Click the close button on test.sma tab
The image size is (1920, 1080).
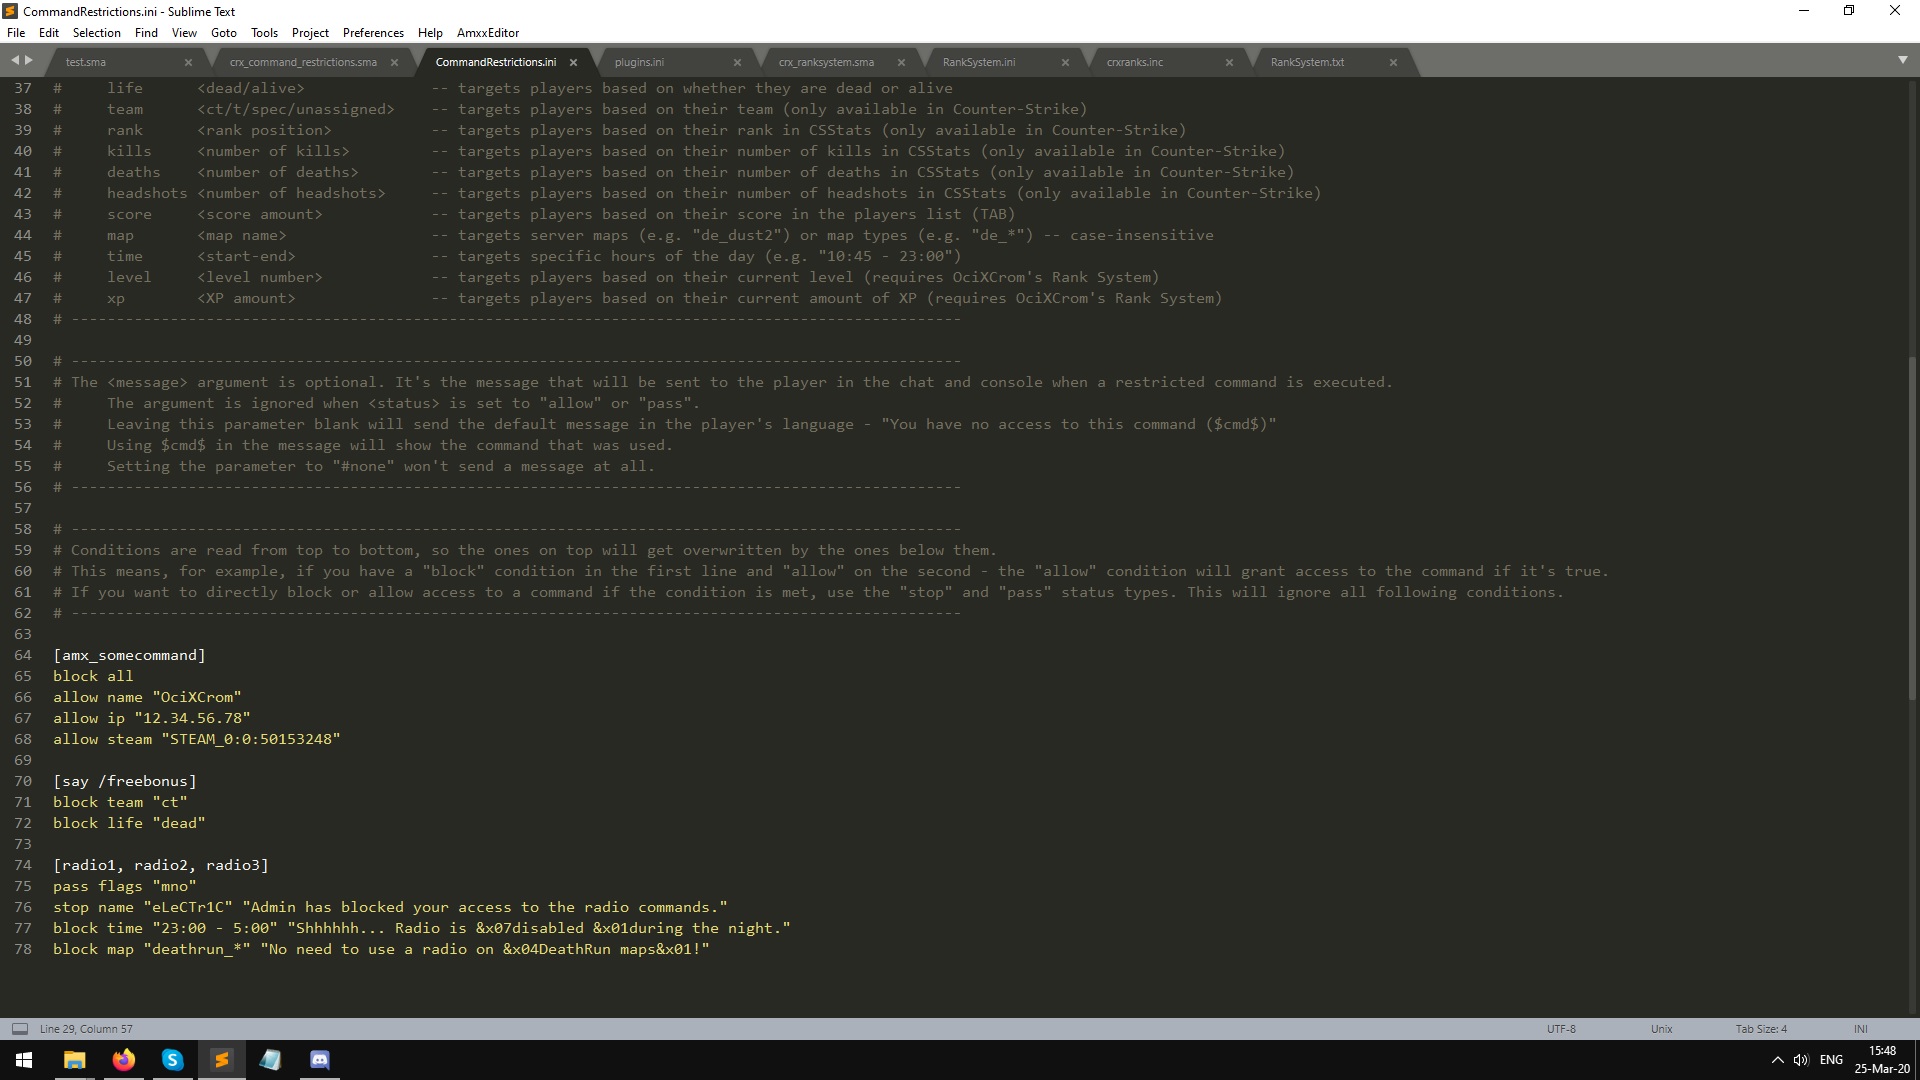coord(187,62)
